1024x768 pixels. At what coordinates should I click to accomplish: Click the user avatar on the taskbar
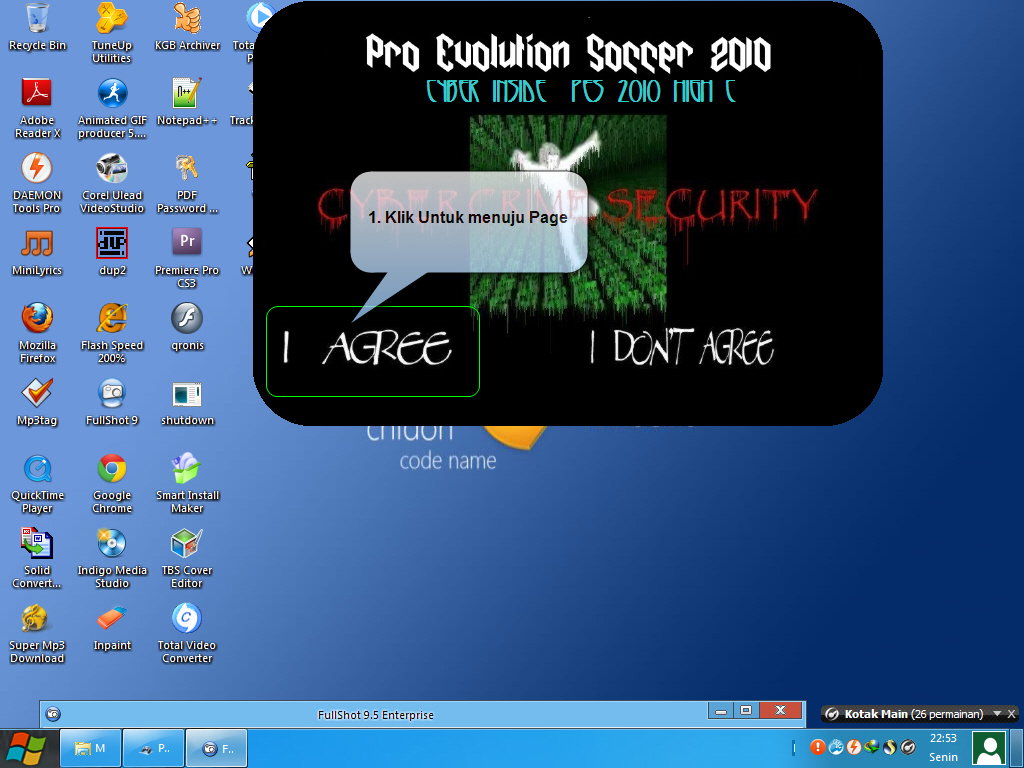tap(989, 748)
